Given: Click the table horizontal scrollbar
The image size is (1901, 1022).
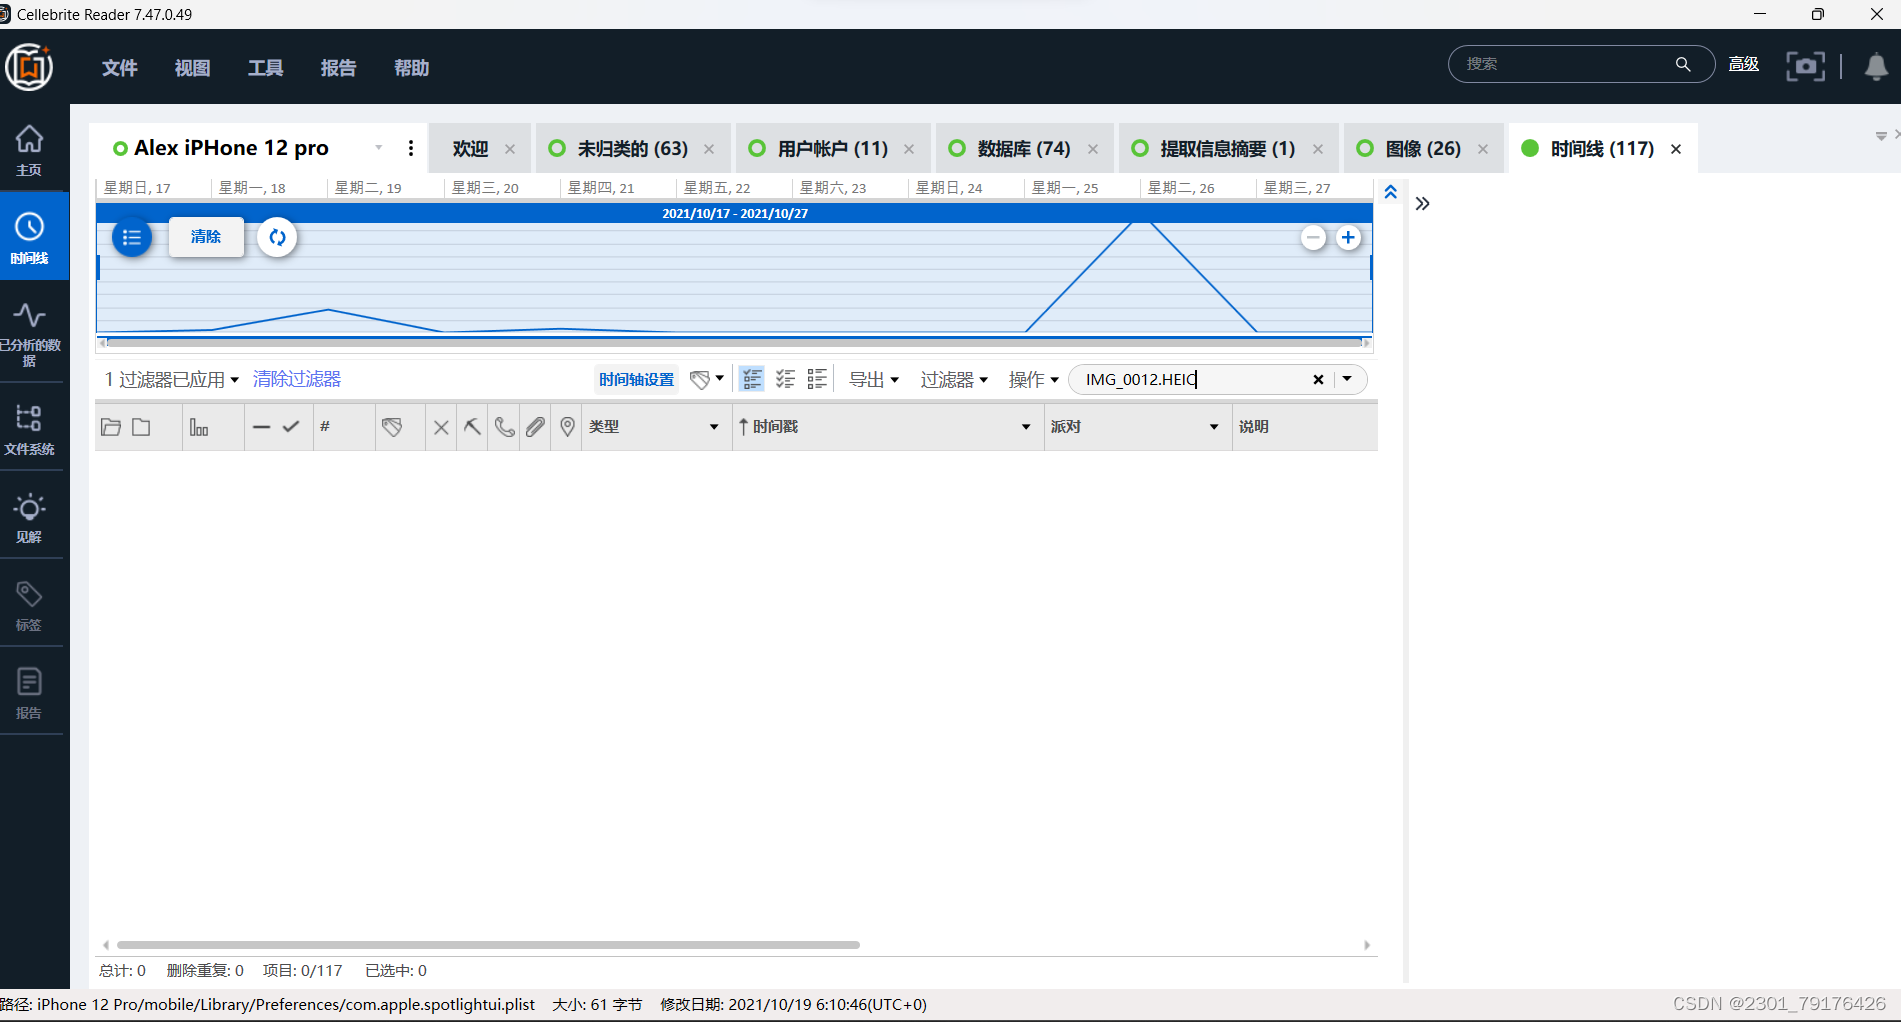Looking at the screenshot, I should [488, 945].
